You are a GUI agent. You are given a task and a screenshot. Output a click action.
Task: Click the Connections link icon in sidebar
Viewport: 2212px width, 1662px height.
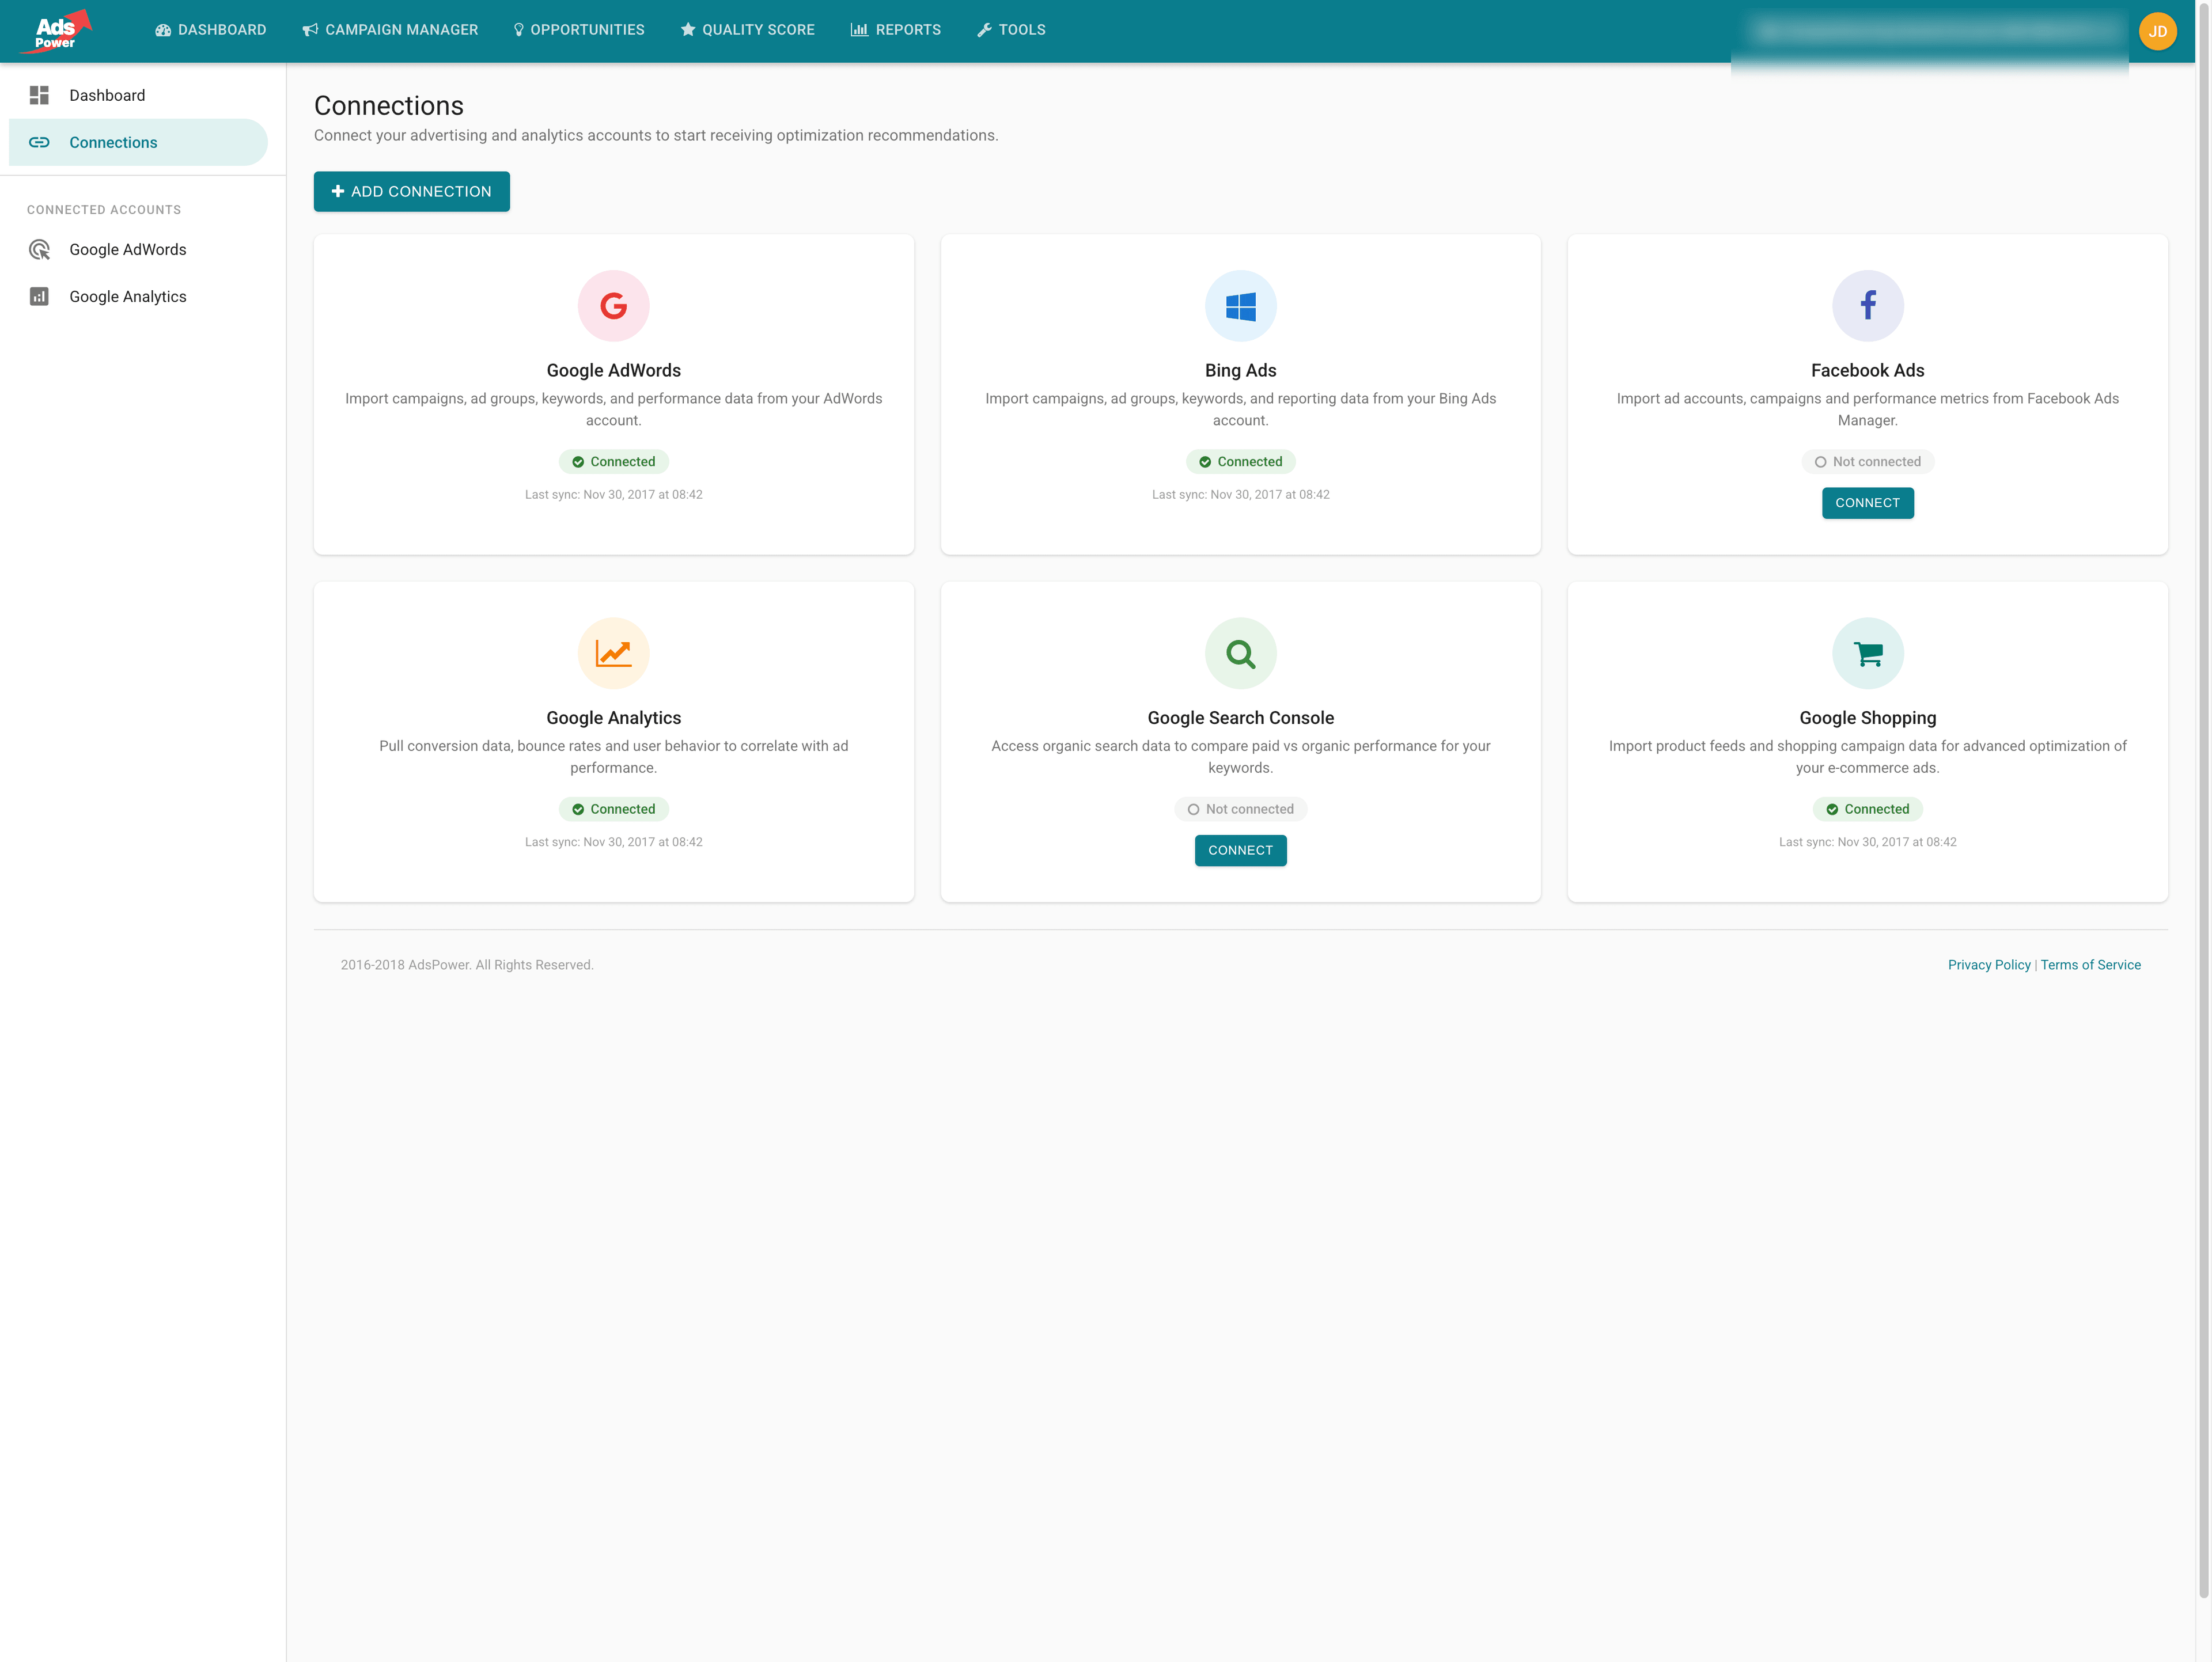pos(39,142)
